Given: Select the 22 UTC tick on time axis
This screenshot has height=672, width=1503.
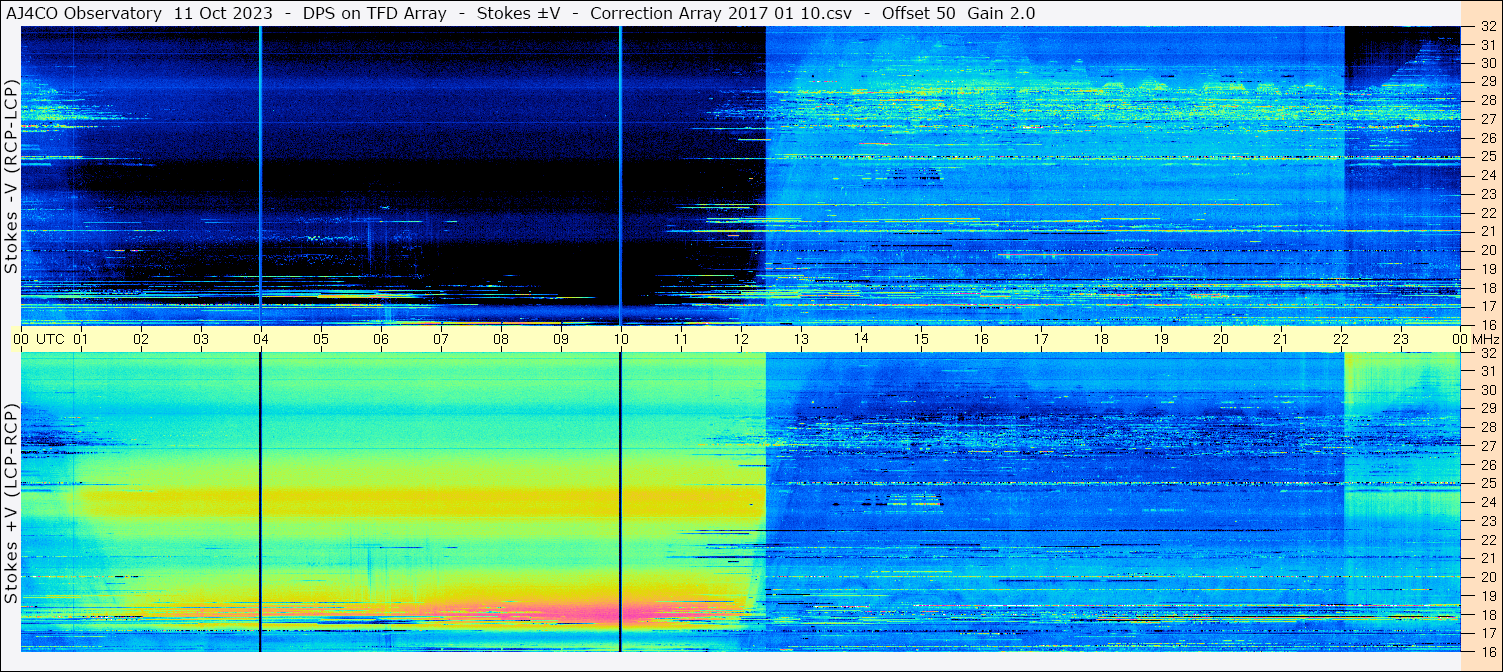Looking at the screenshot, I should [x=1340, y=339].
